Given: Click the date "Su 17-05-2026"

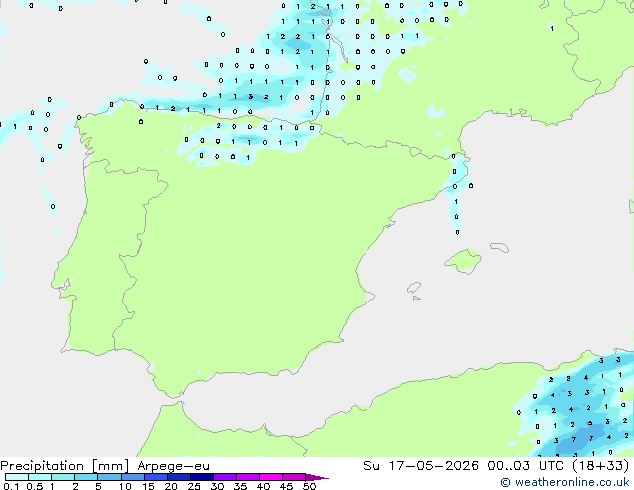Looking at the screenshot, I should point(421,465).
